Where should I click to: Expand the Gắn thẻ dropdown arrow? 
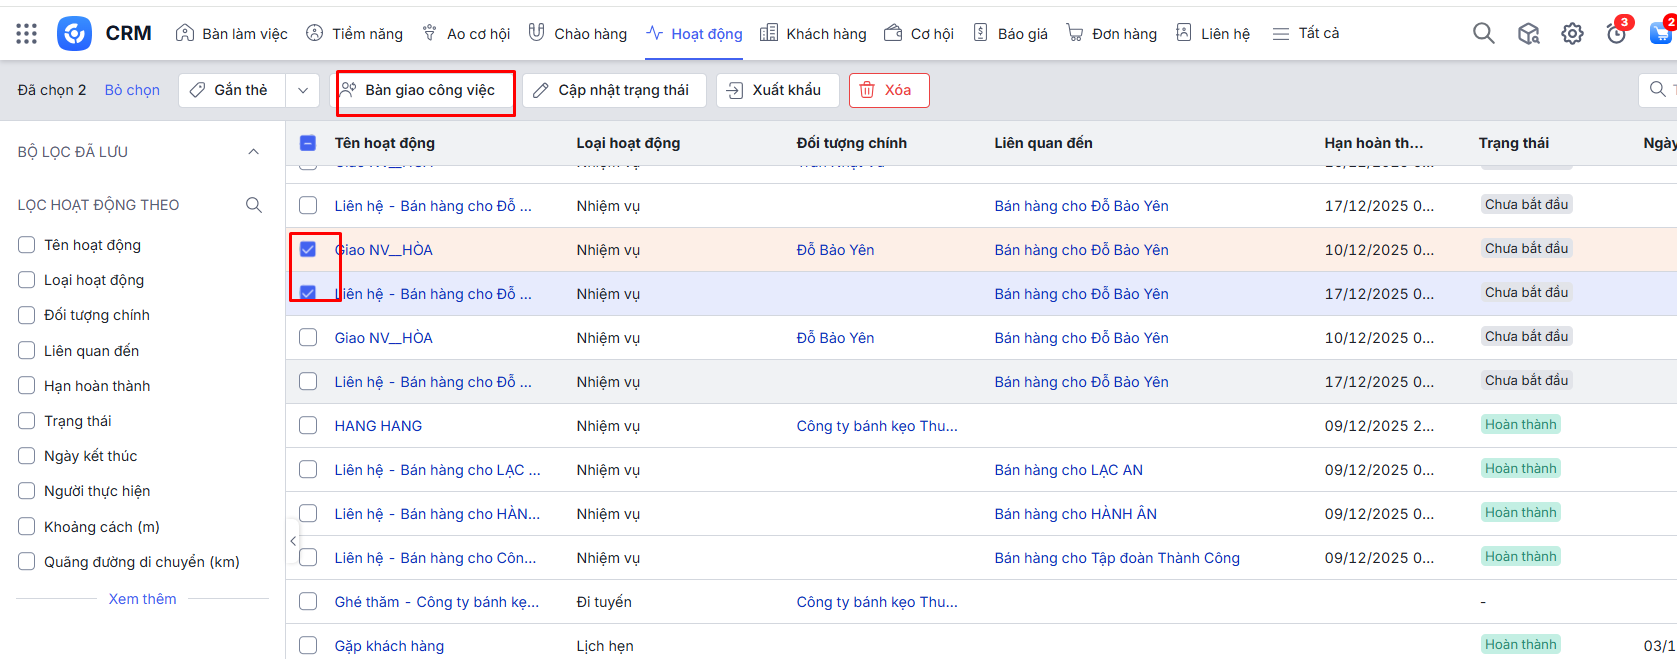302,90
